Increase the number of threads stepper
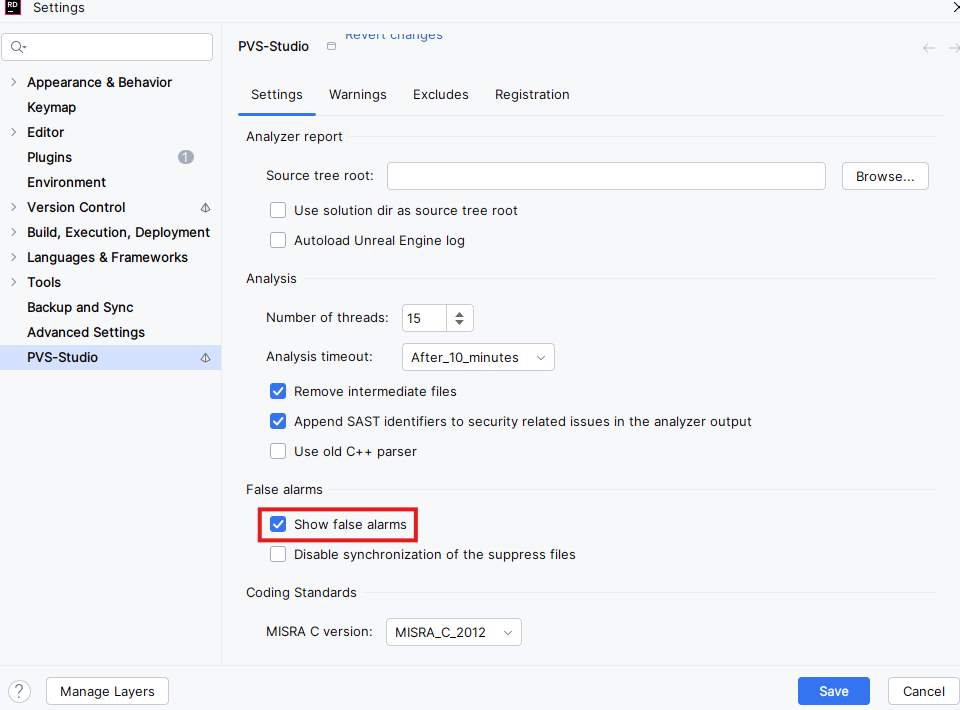The image size is (960, 710). pos(459,314)
